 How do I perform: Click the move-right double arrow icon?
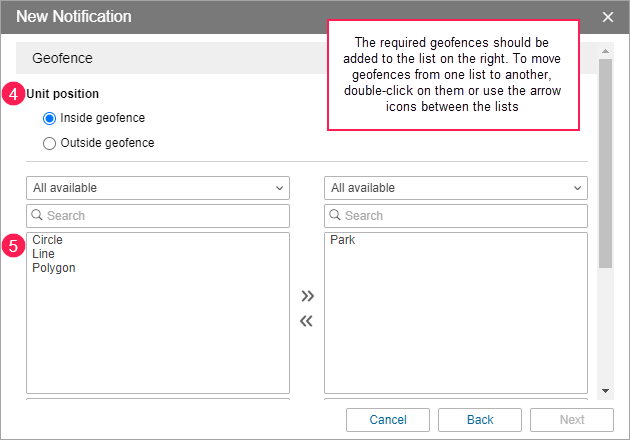point(307,296)
